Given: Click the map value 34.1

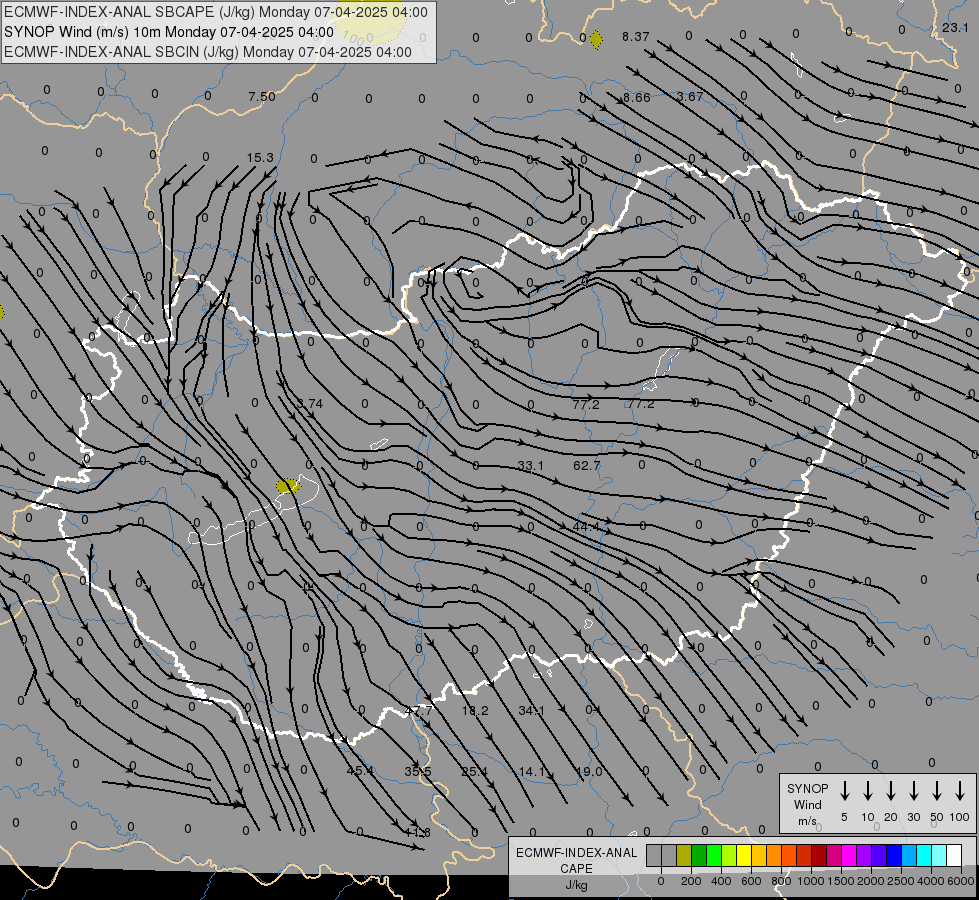Looking at the screenshot, I should coord(531,710).
